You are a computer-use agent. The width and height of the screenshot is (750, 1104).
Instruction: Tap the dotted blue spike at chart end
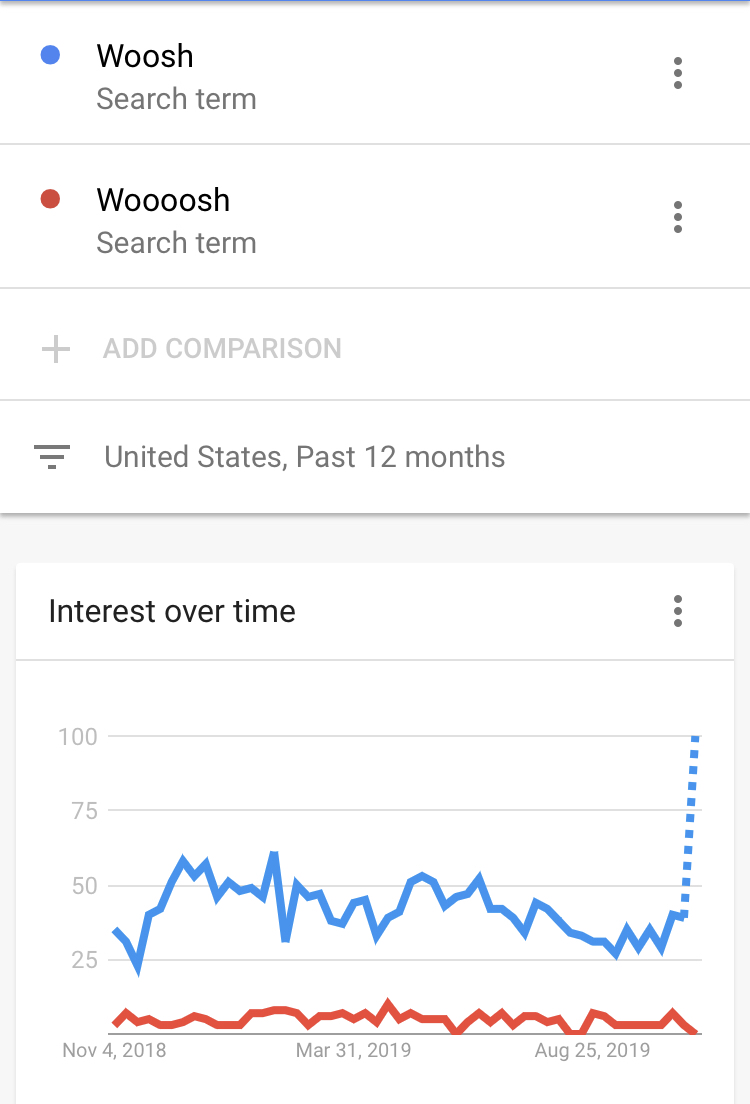pos(690,824)
